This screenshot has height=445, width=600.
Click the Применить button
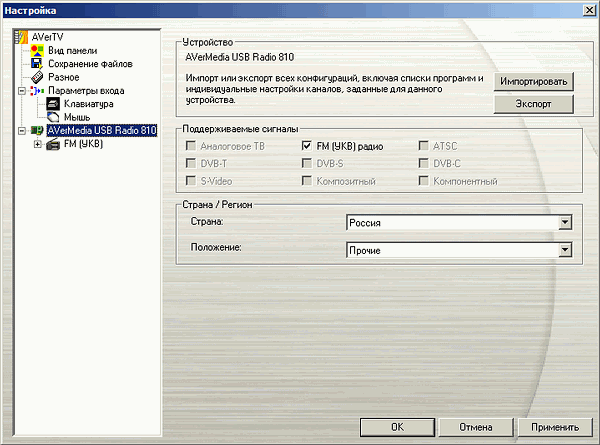coord(555,427)
